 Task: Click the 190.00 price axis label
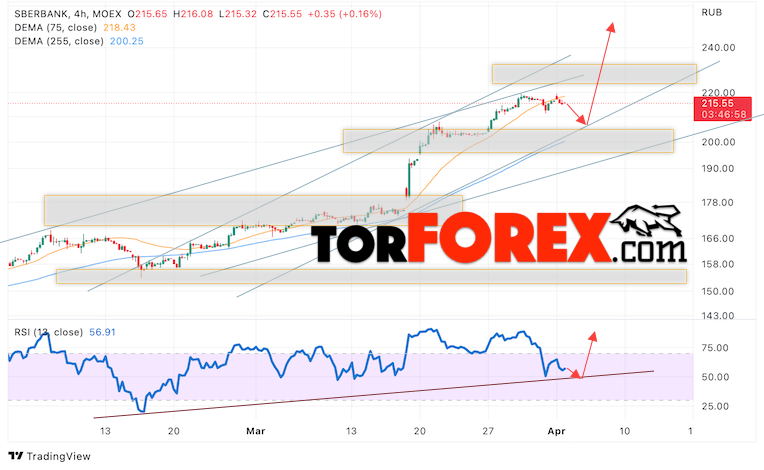pyautogui.click(x=718, y=169)
